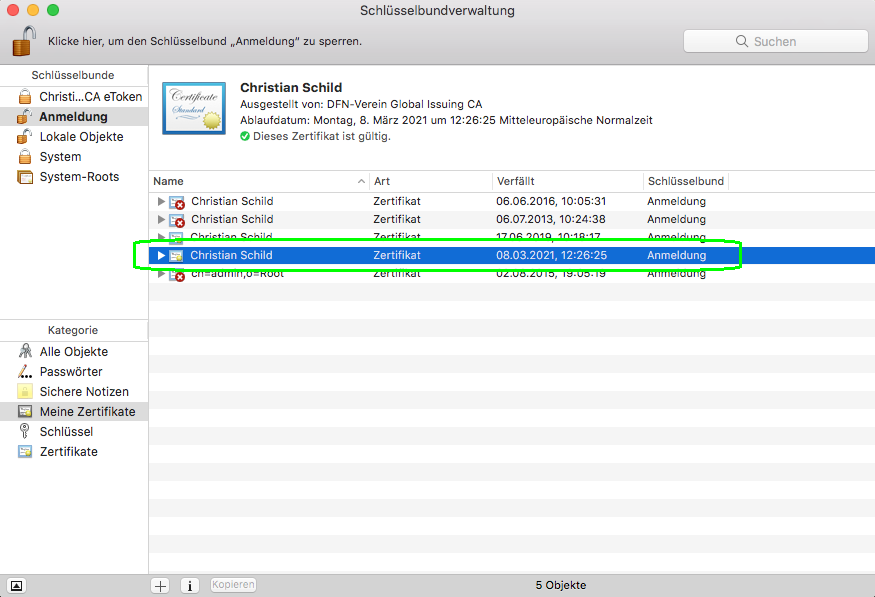Select the System-Roots keychain

(79, 177)
